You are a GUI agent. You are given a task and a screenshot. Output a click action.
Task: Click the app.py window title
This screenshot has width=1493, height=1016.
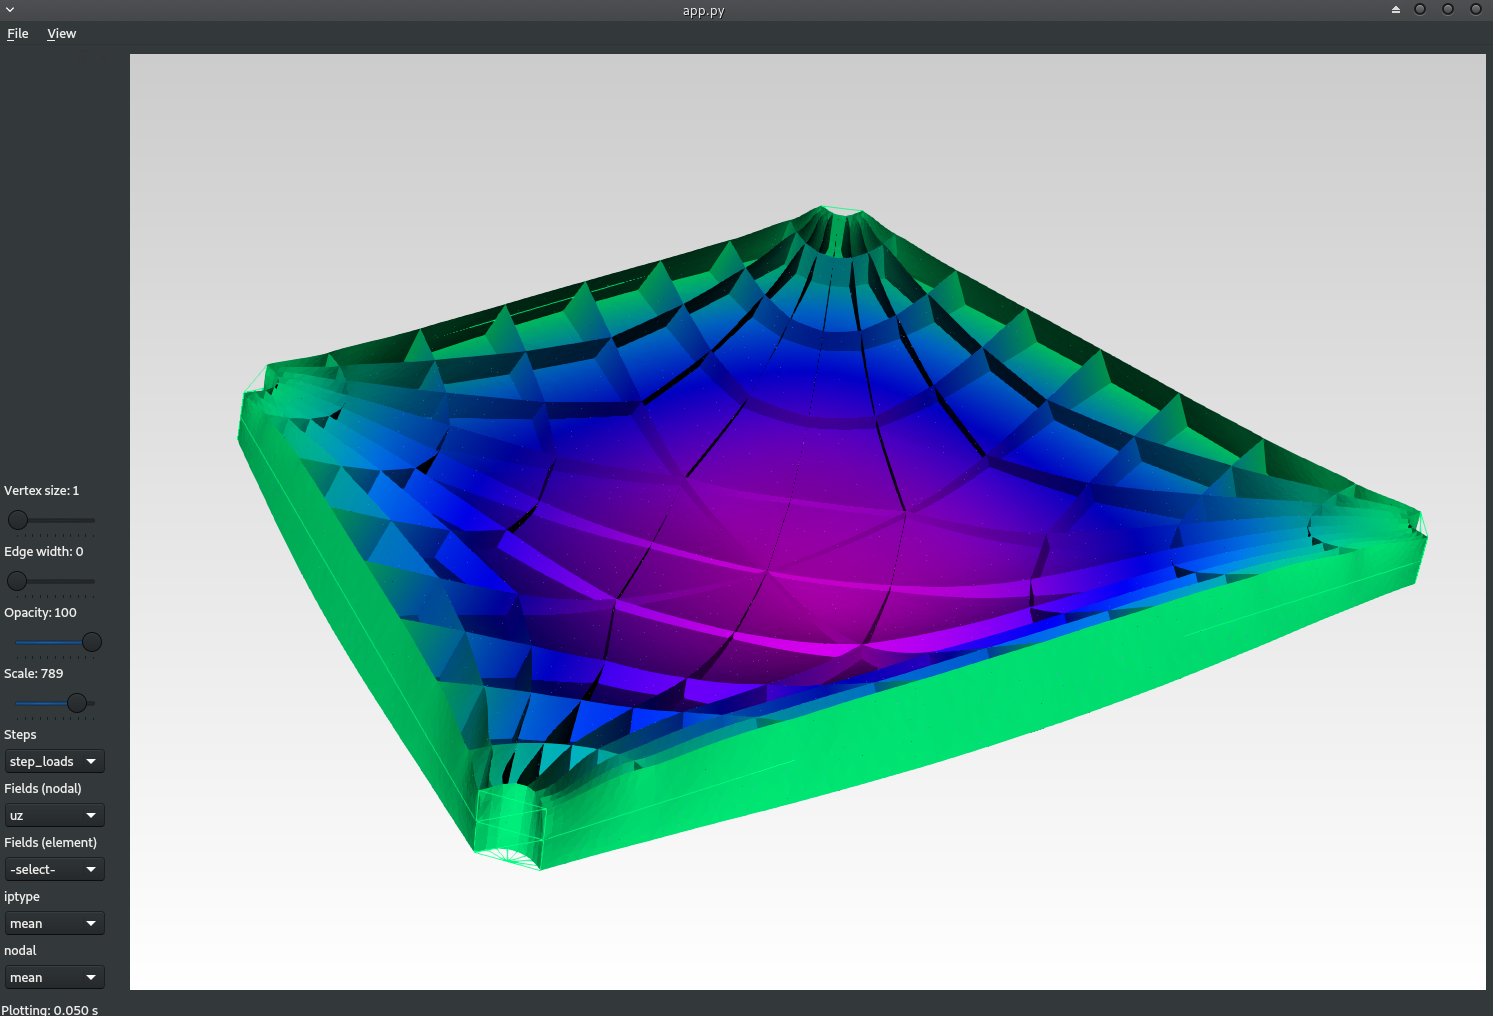[x=703, y=11]
